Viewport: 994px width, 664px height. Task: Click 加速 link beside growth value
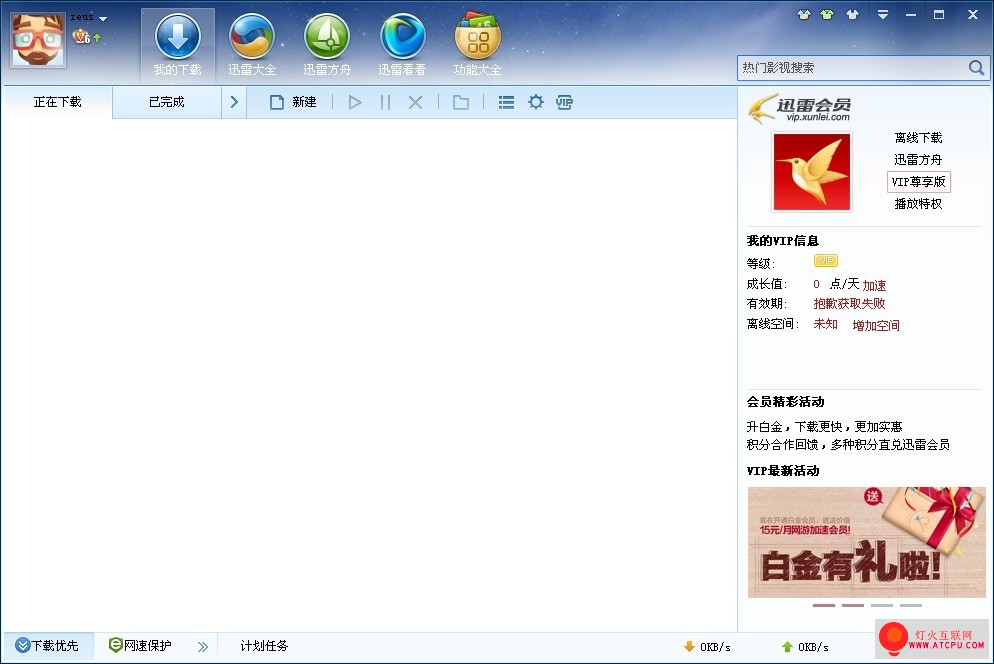point(874,285)
